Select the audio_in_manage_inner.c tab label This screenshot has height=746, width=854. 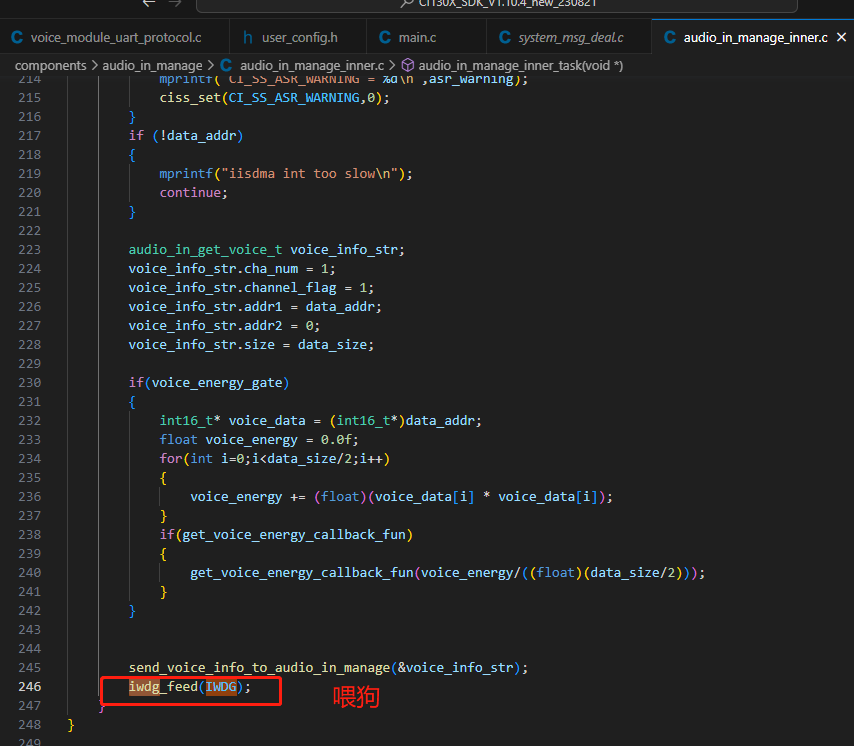point(755,38)
